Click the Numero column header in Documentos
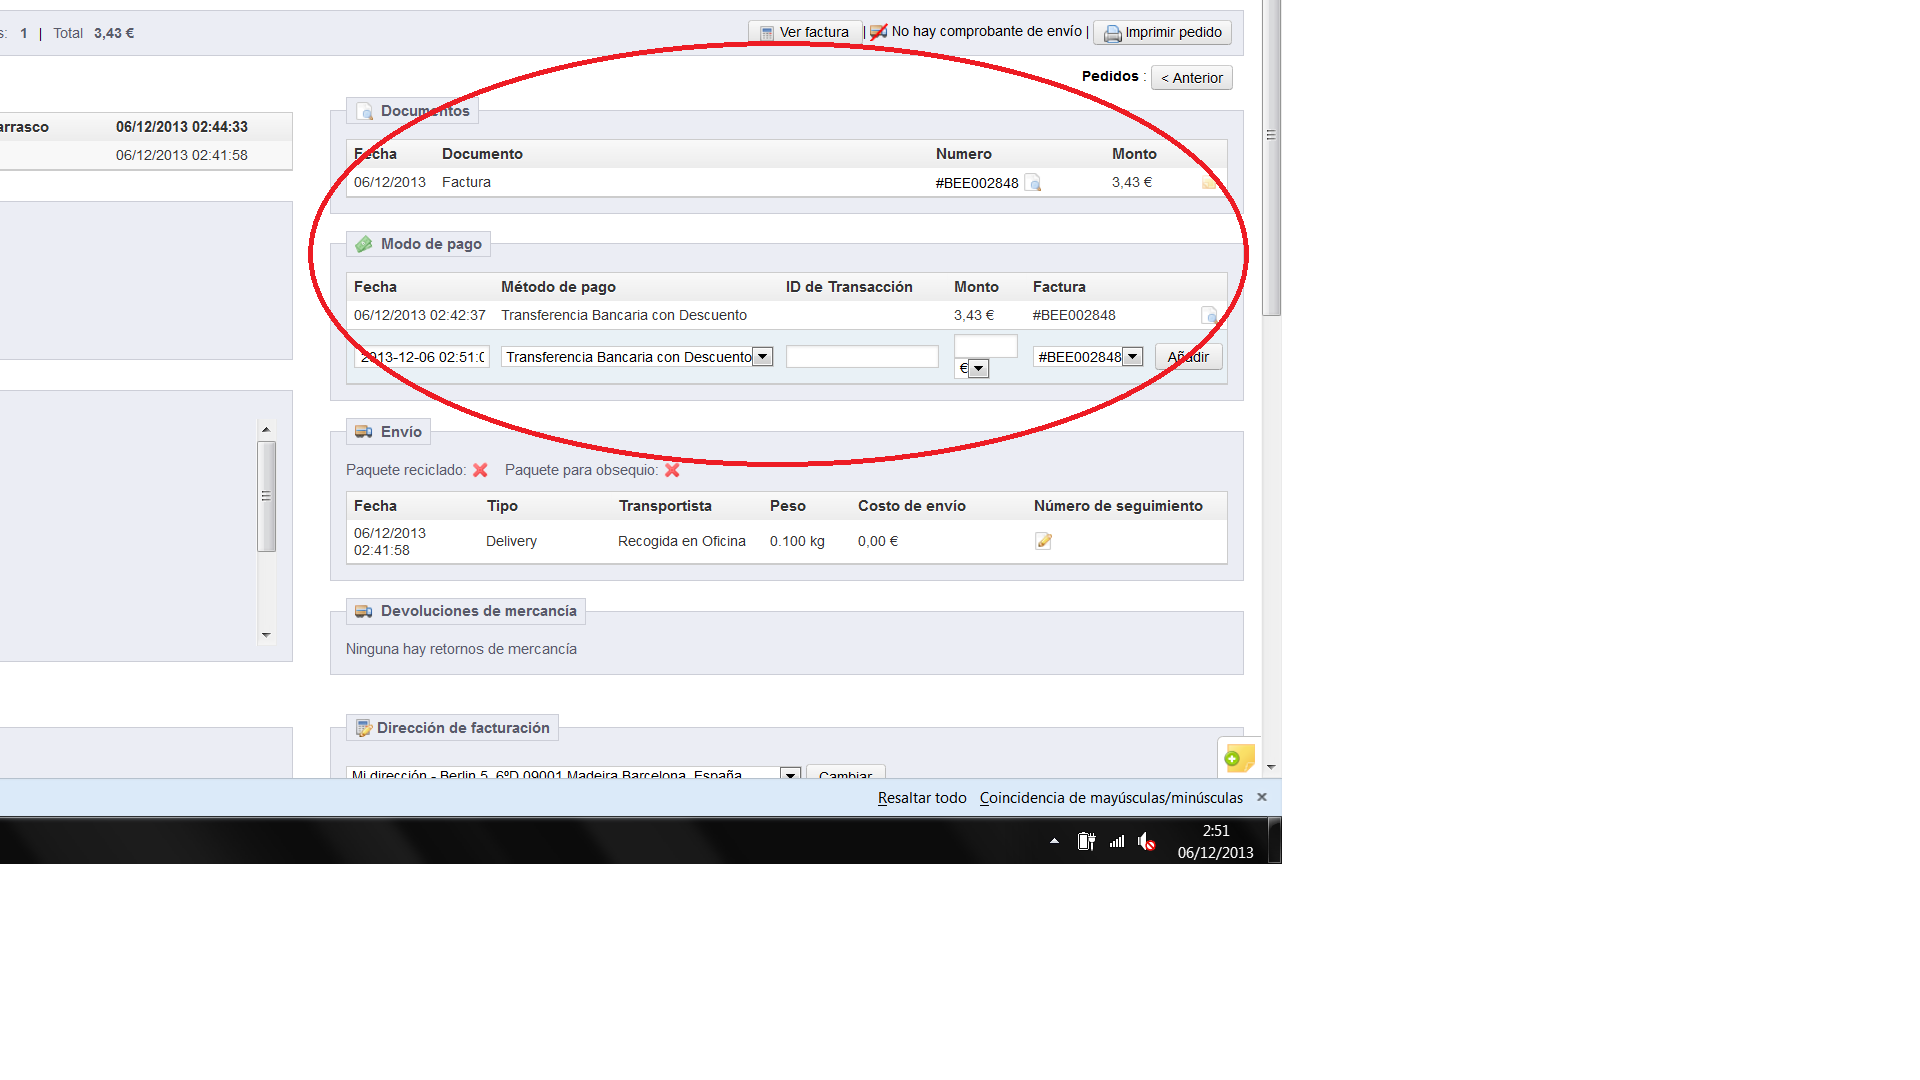Screen dimensions: 1920x1080 coord(964,154)
